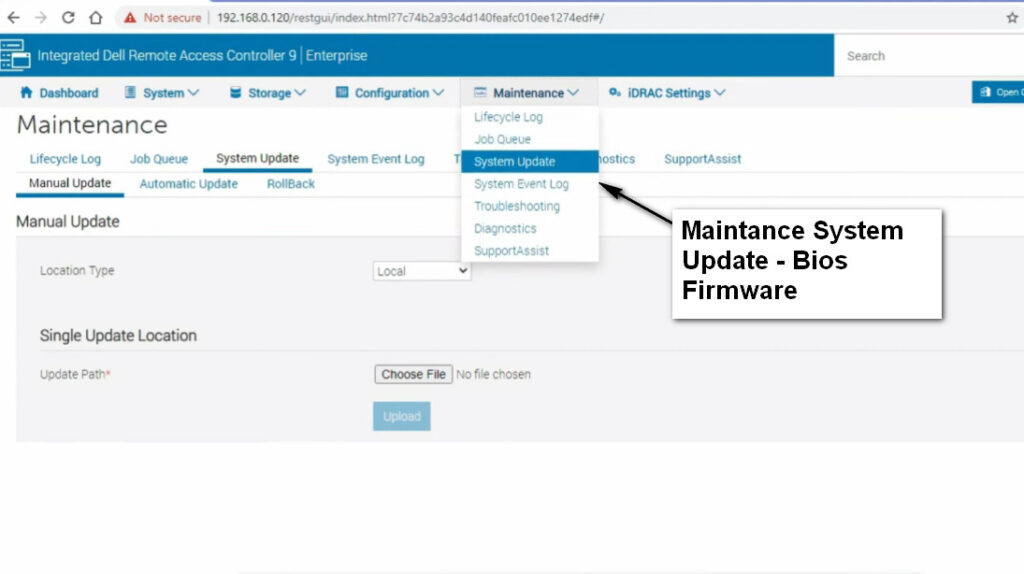Click the browser back arrow
The width and height of the screenshot is (1024, 574).
(x=13, y=17)
